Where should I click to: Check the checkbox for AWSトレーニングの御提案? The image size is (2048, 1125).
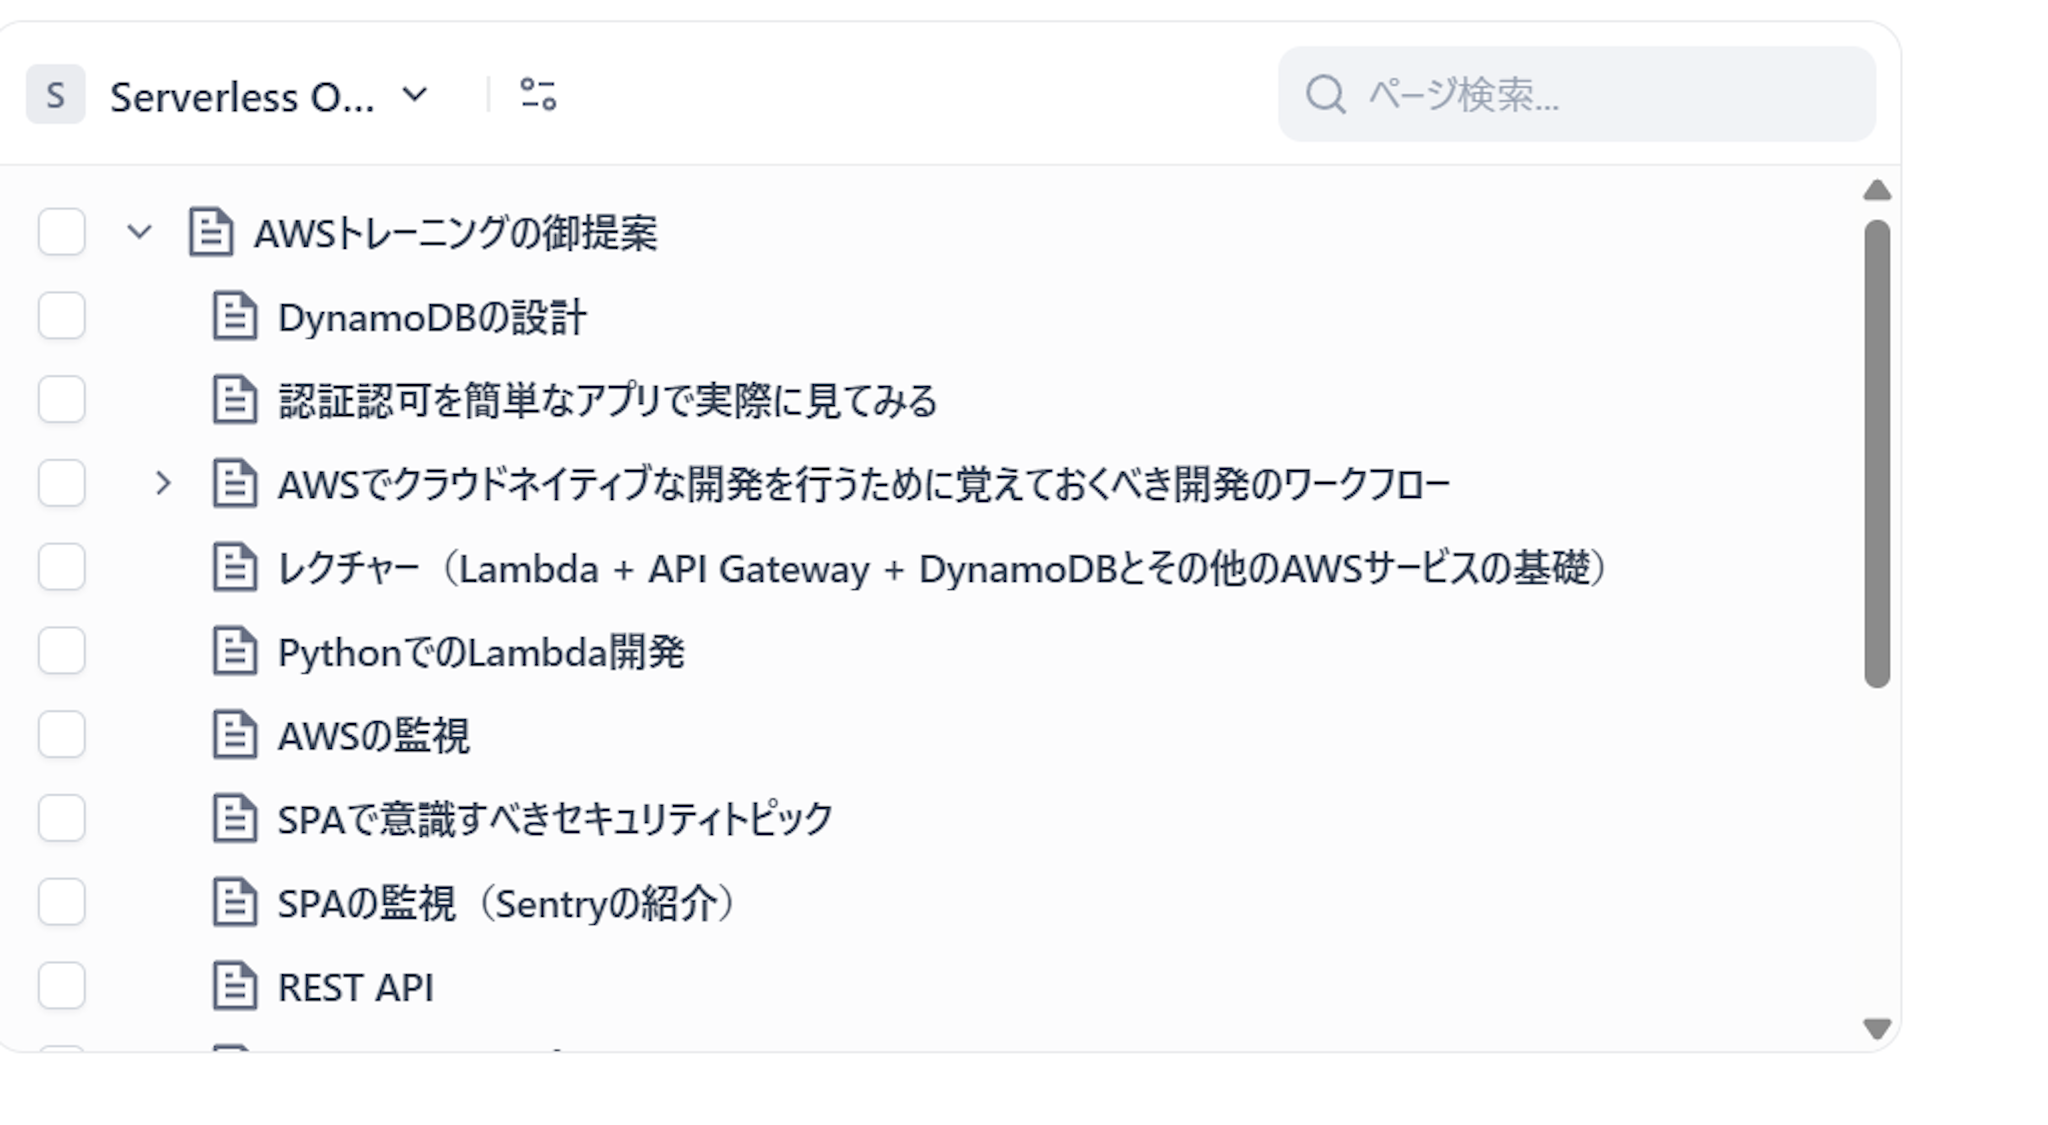click(61, 232)
